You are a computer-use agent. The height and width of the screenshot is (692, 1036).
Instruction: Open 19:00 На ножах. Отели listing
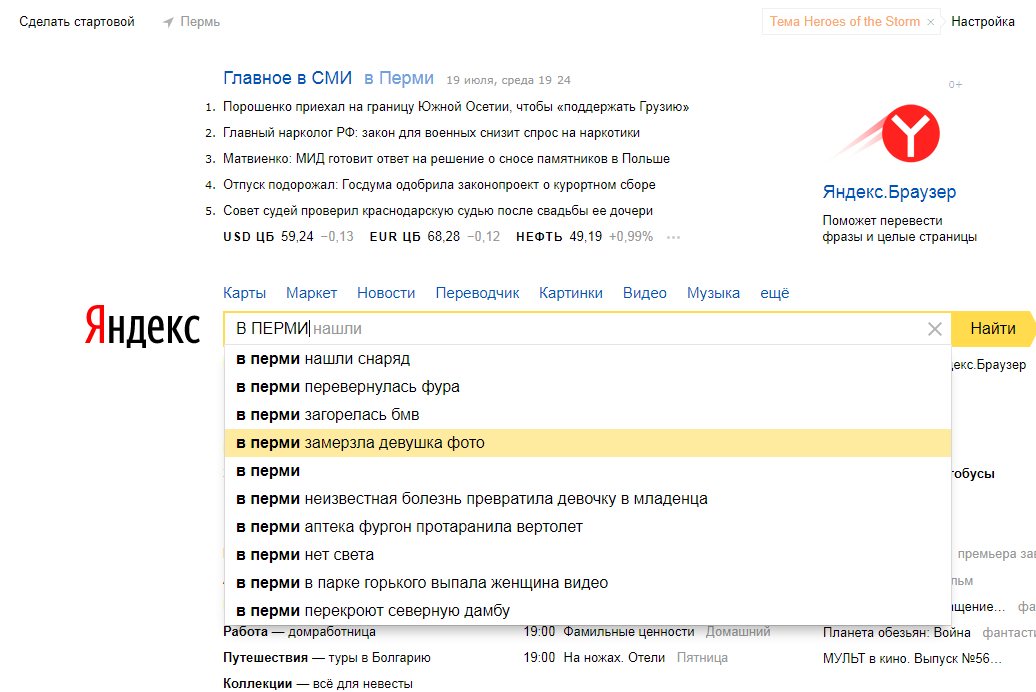594,658
